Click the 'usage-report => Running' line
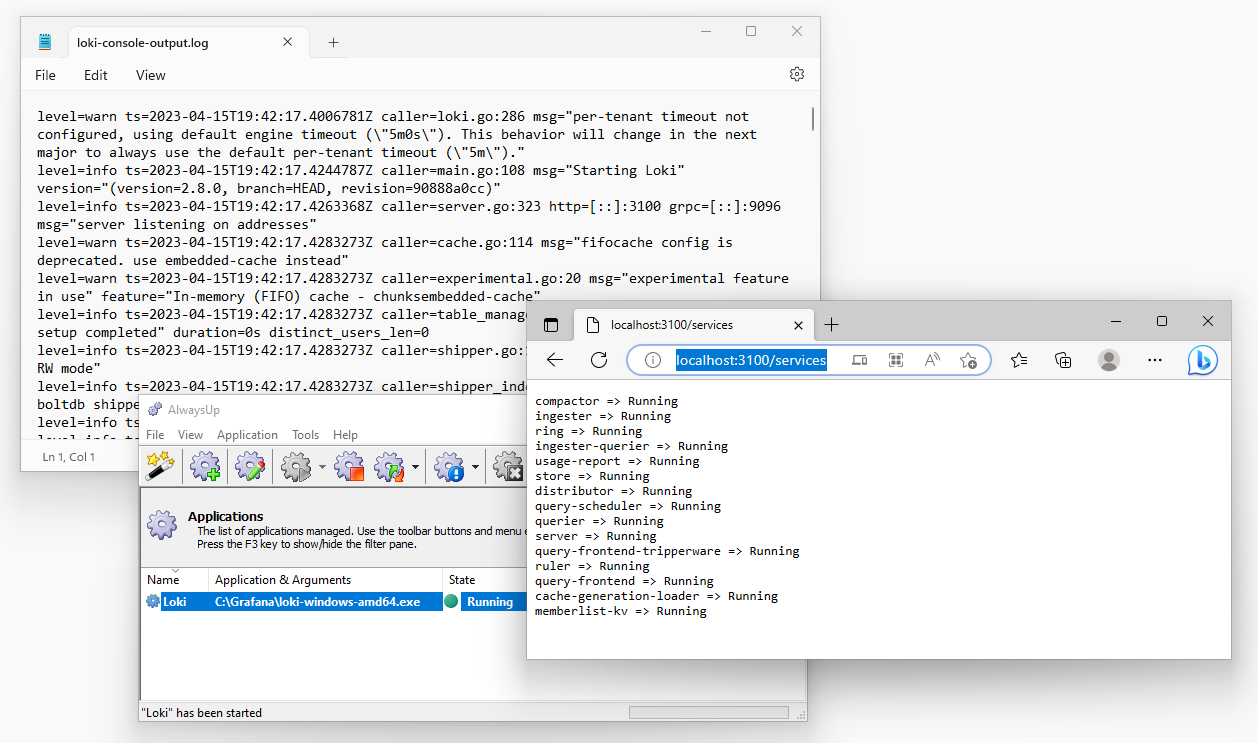The width and height of the screenshot is (1258, 743). click(617, 461)
